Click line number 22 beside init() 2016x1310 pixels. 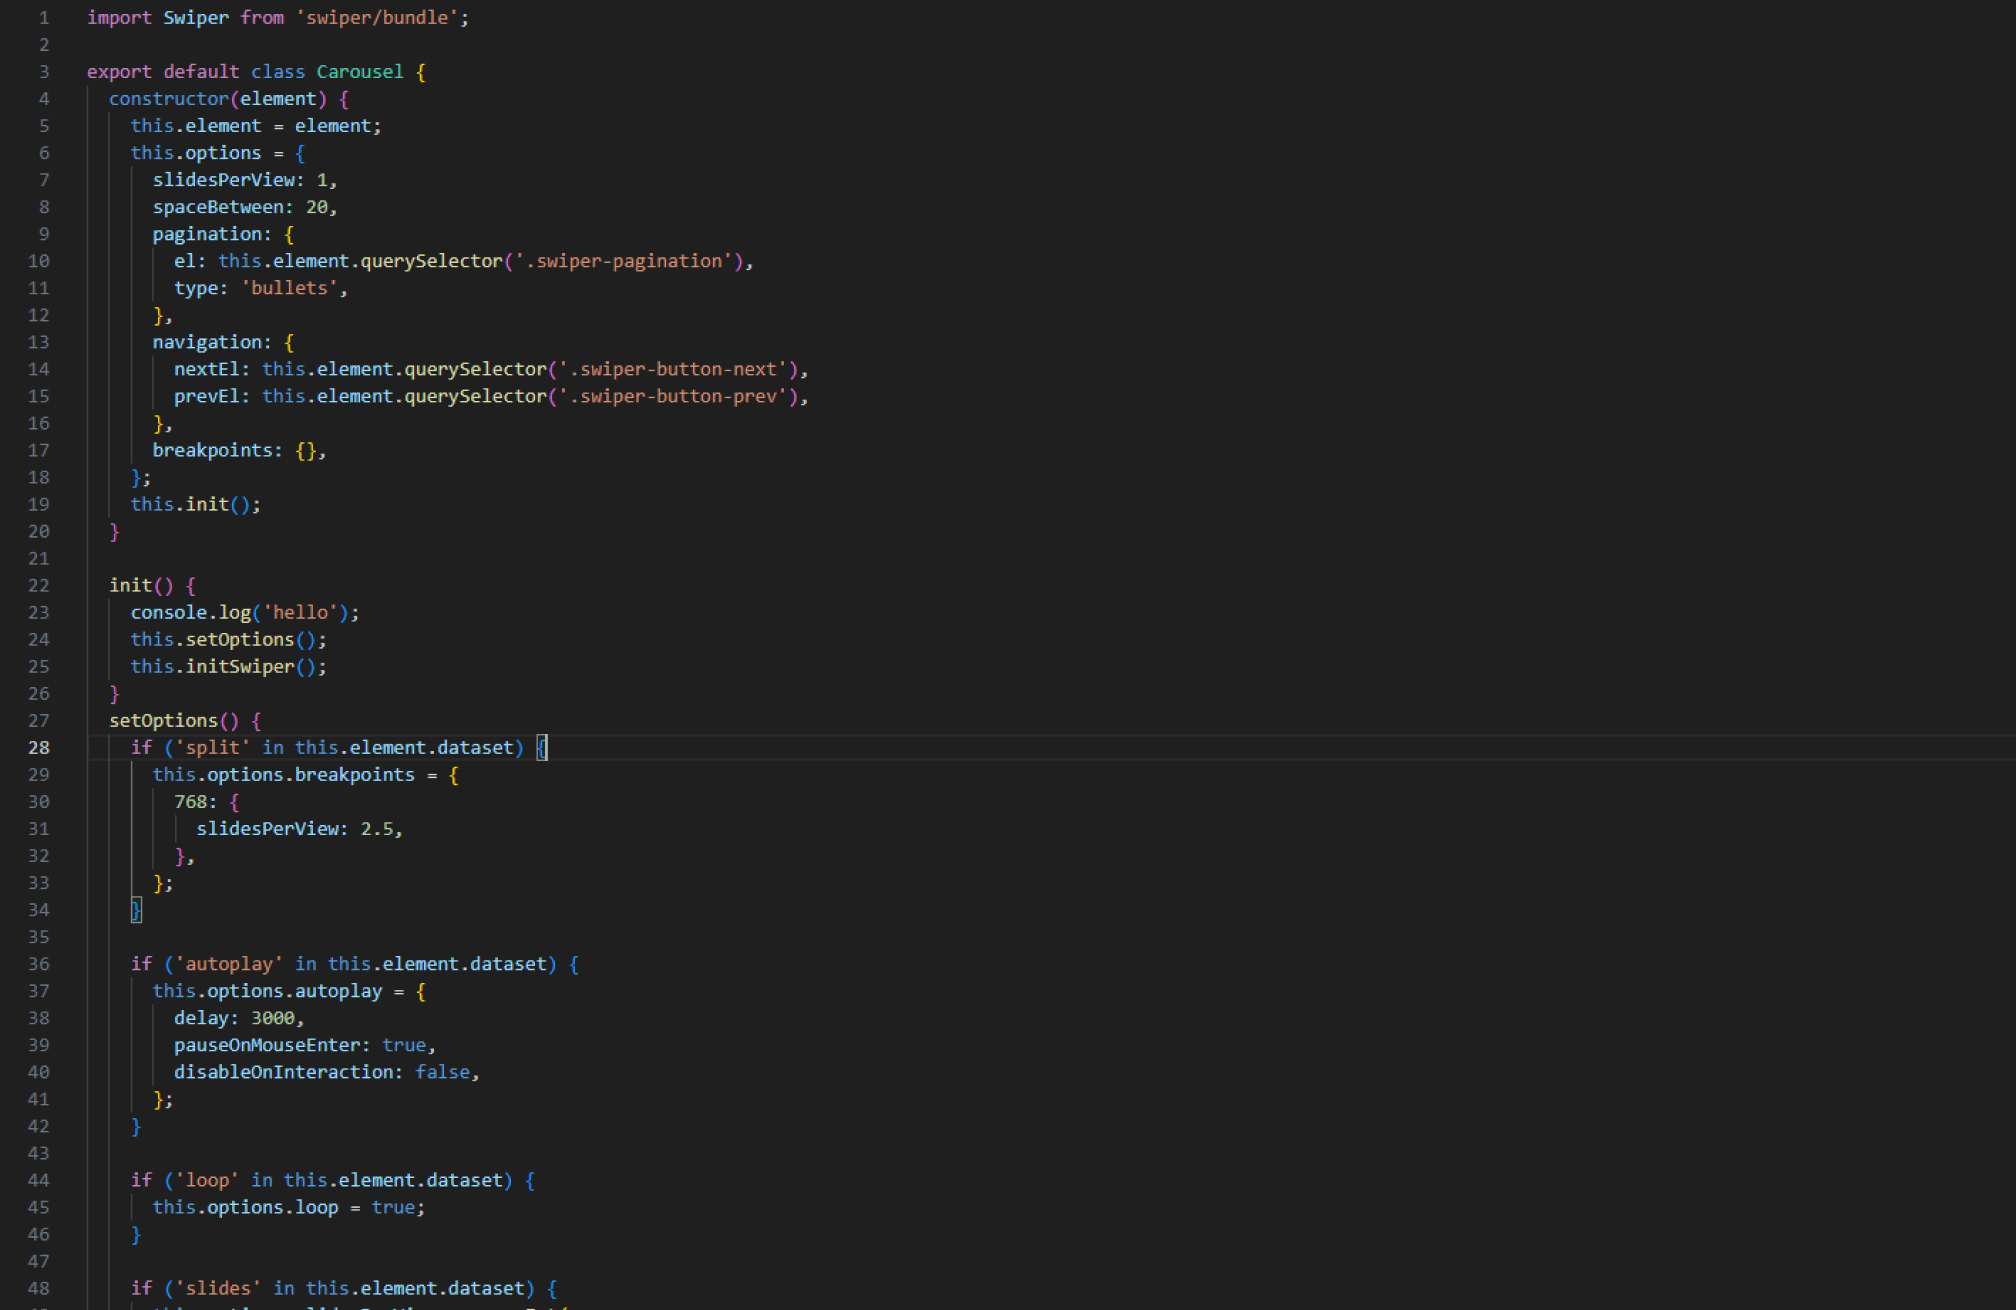coord(39,585)
